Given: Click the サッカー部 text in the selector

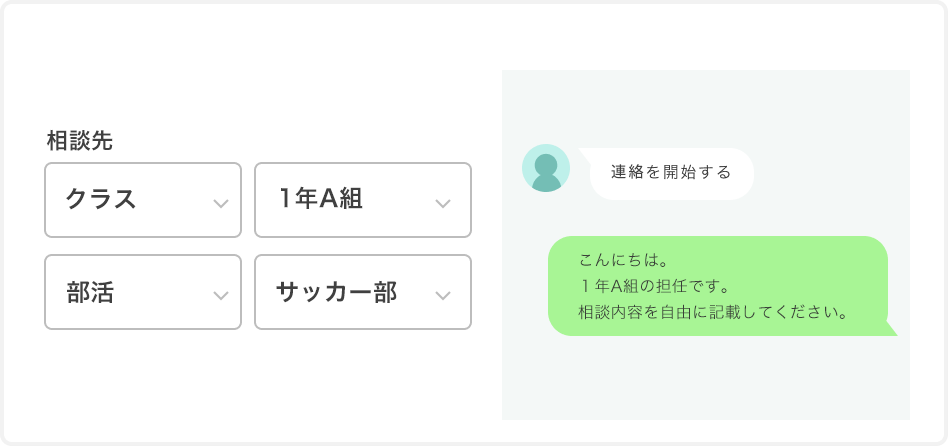Looking at the screenshot, I should pyautogui.click(x=336, y=292).
